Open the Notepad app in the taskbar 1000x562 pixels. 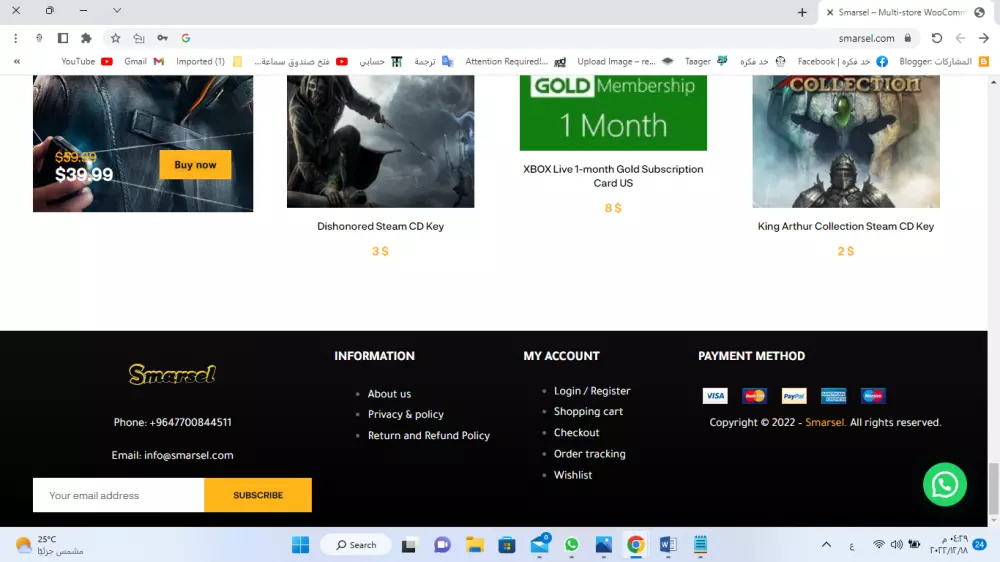click(x=700, y=545)
